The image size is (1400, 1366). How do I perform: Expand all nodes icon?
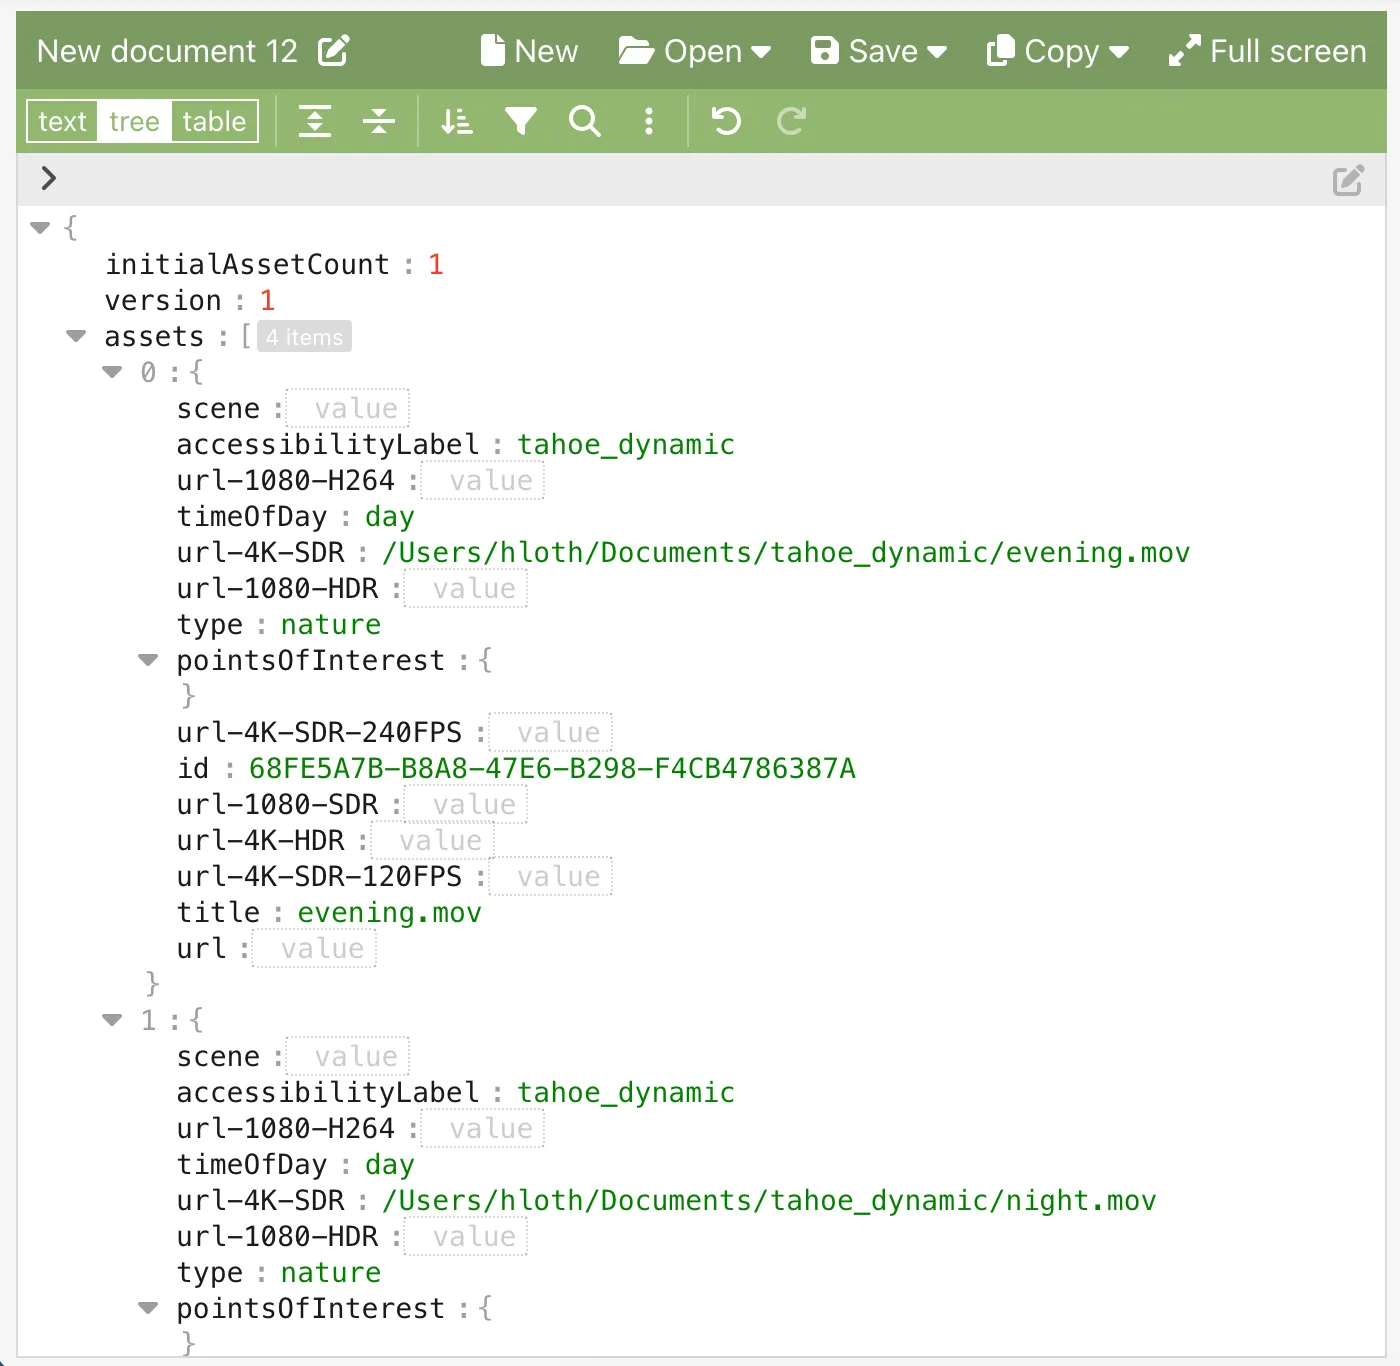pos(315,121)
